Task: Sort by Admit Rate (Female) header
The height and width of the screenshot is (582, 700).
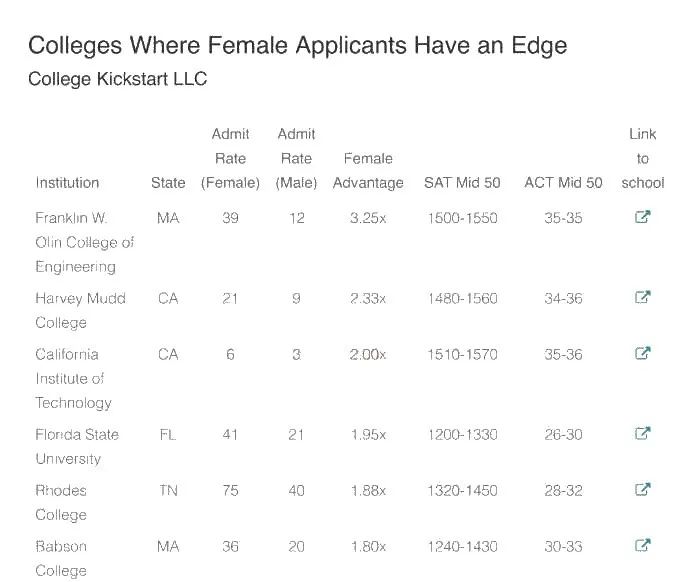Action: coord(230,158)
